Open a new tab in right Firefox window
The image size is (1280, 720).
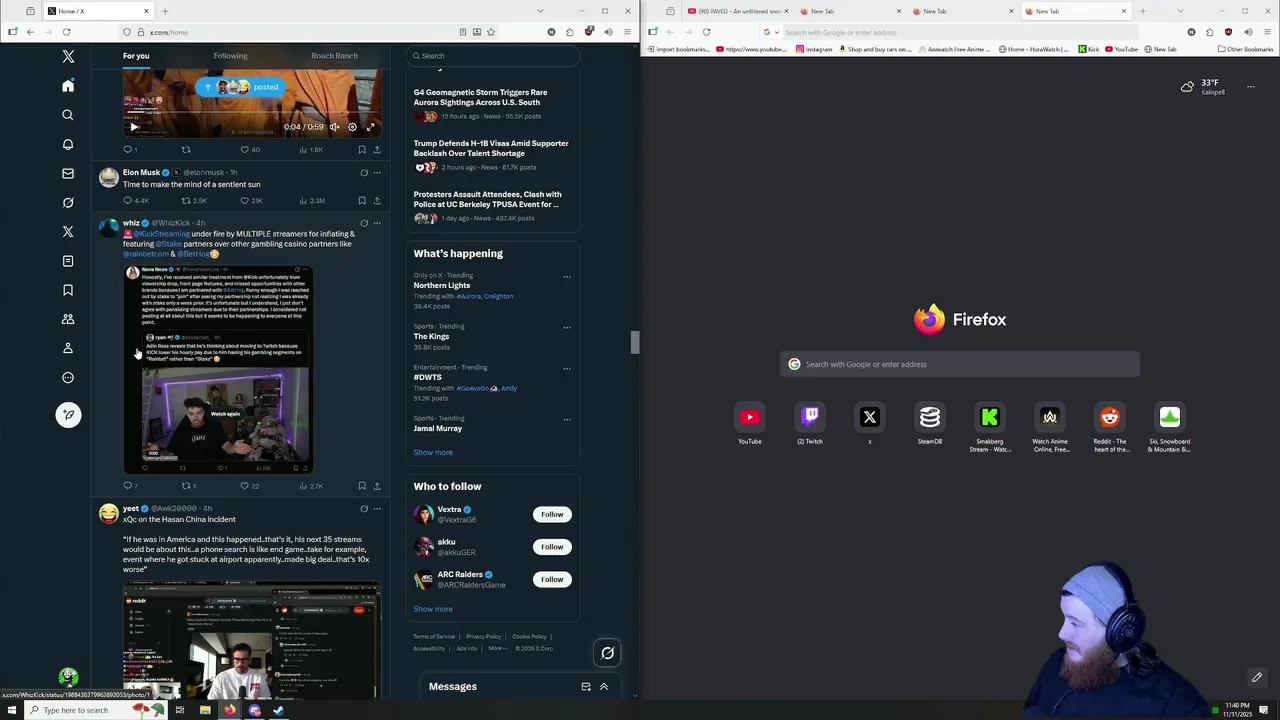pyautogui.click(x=1142, y=11)
